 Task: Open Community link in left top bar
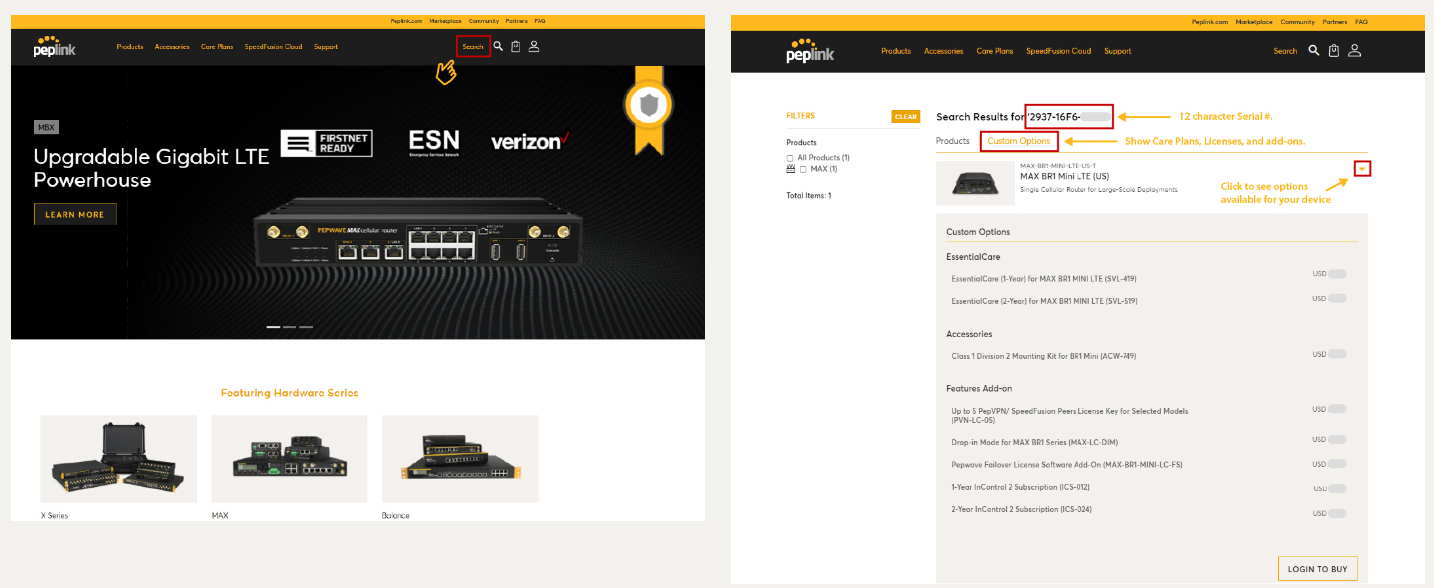[x=484, y=21]
